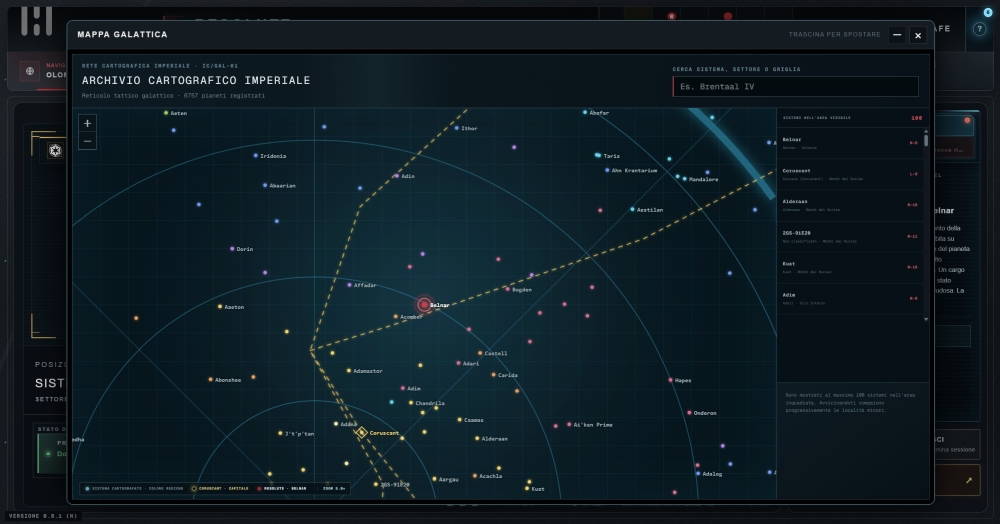Focus the system search field 'Es. Brentaal IV'
Viewport: 1000px width, 524px height.
click(x=795, y=87)
